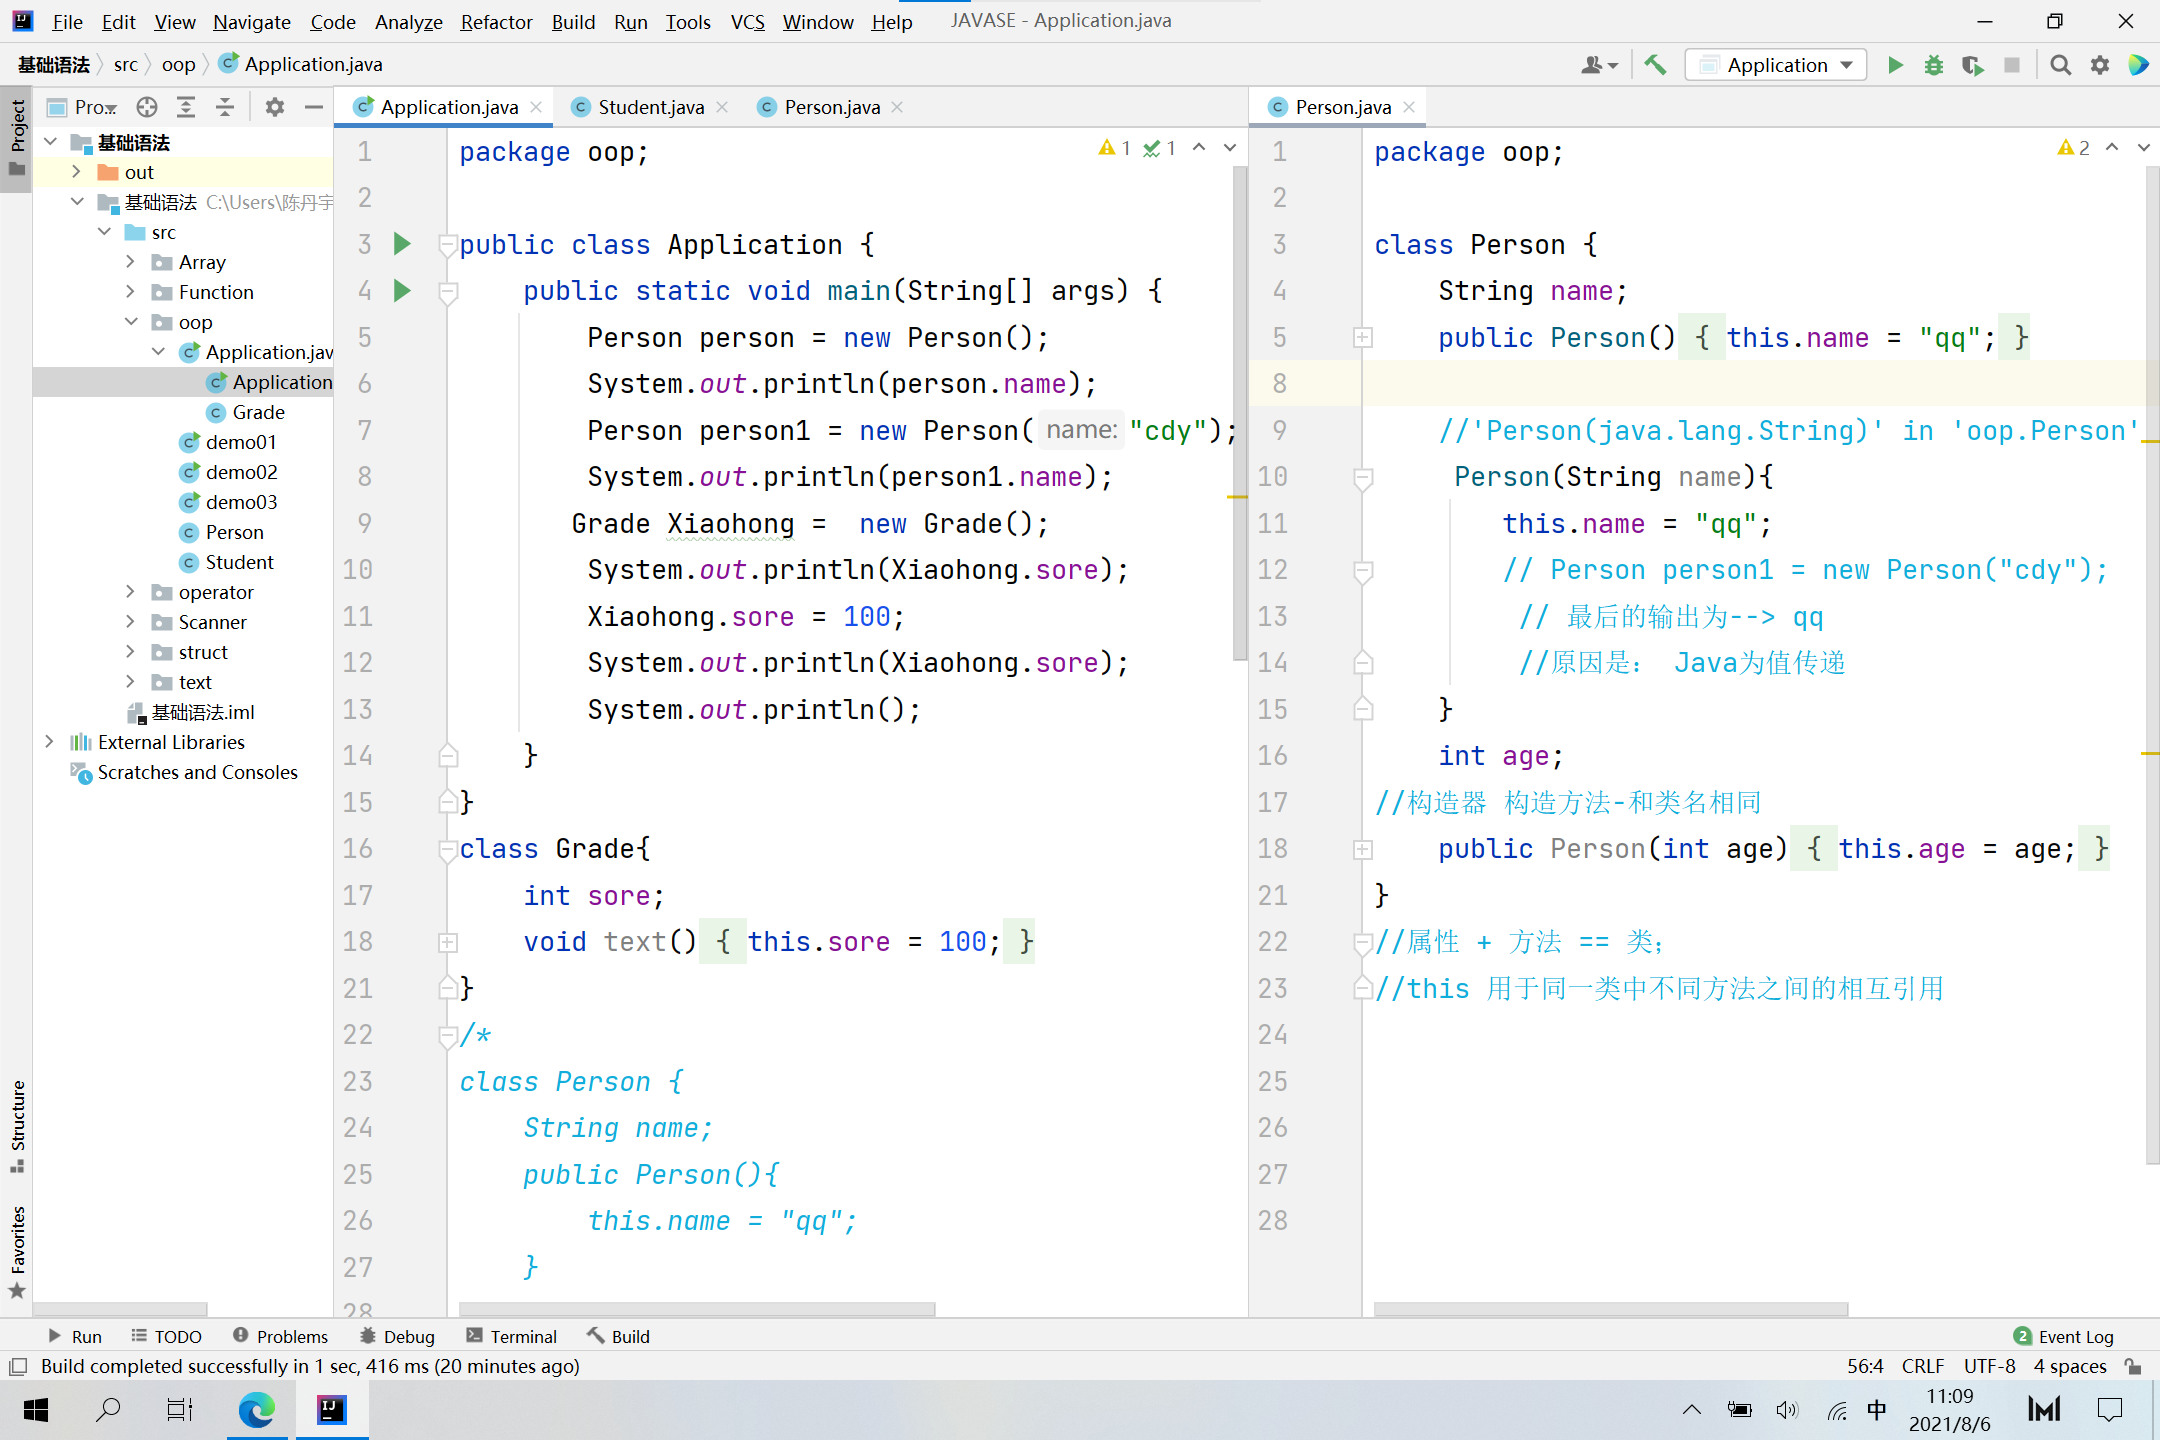Click the Build project hammer icon
This screenshot has height=1440, width=2160.
coord(1655,65)
